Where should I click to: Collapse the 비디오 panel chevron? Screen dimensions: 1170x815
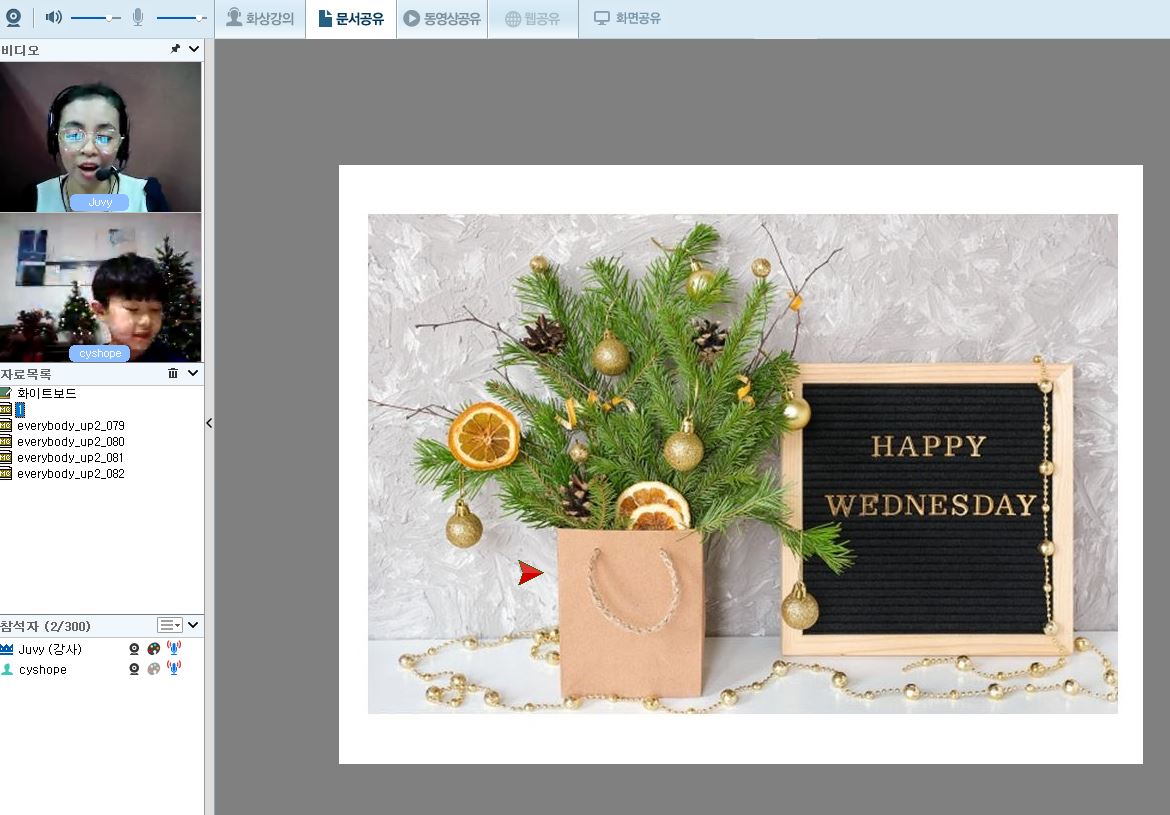pos(194,49)
